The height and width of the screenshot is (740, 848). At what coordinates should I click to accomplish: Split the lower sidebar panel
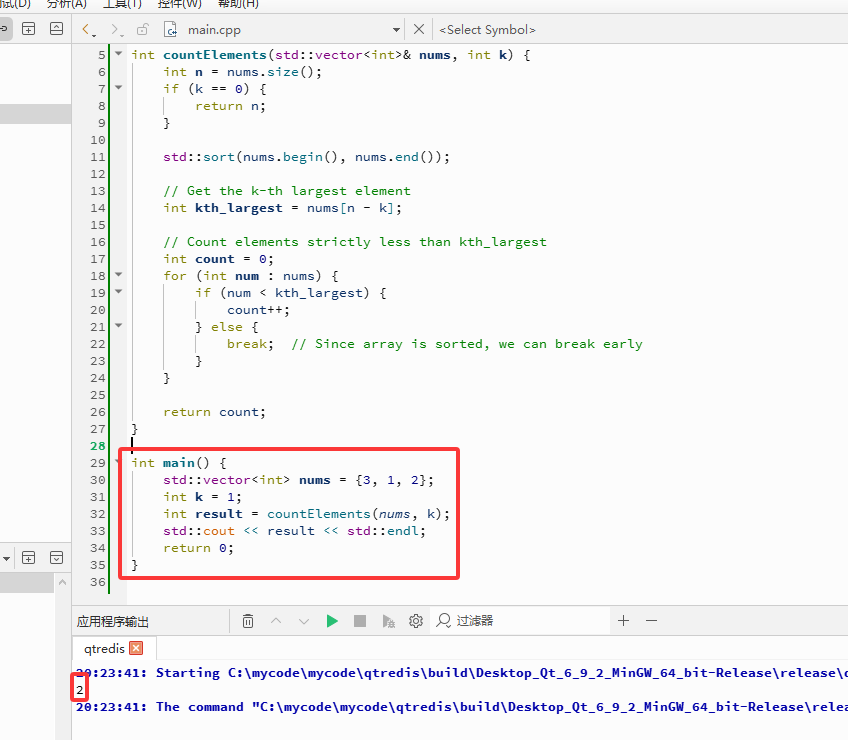click(29, 558)
